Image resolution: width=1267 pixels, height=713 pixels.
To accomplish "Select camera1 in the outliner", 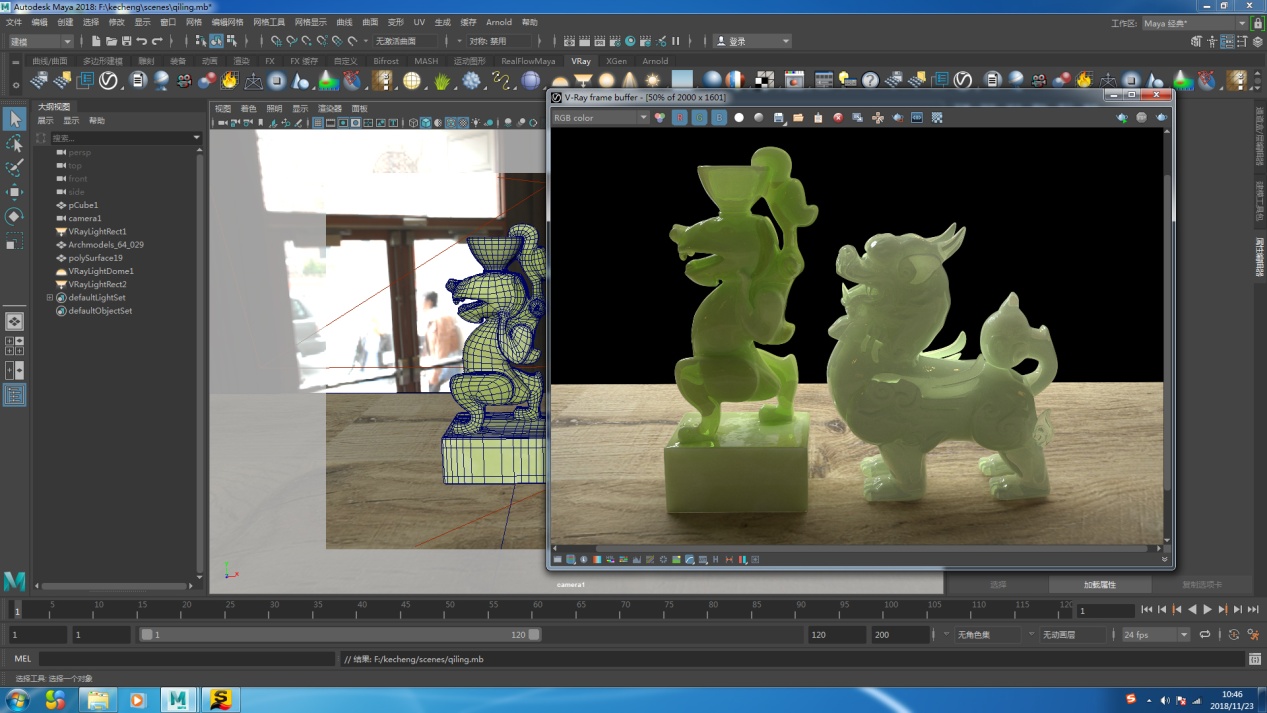I will (x=85, y=218).
